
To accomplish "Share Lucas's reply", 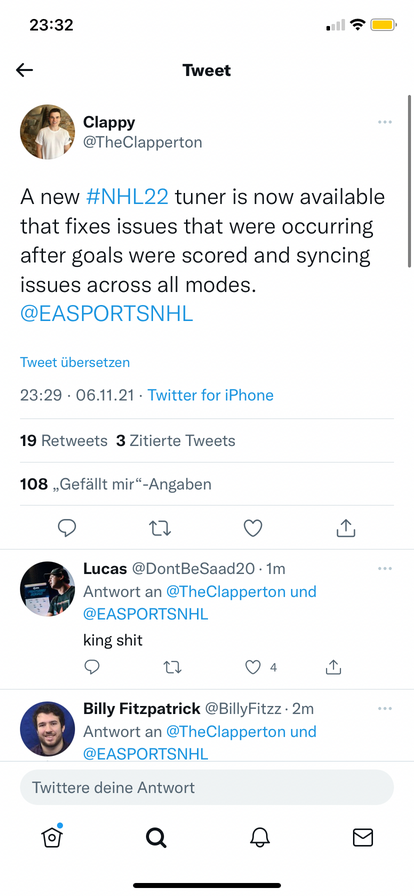I will click(x=333, y=667).
